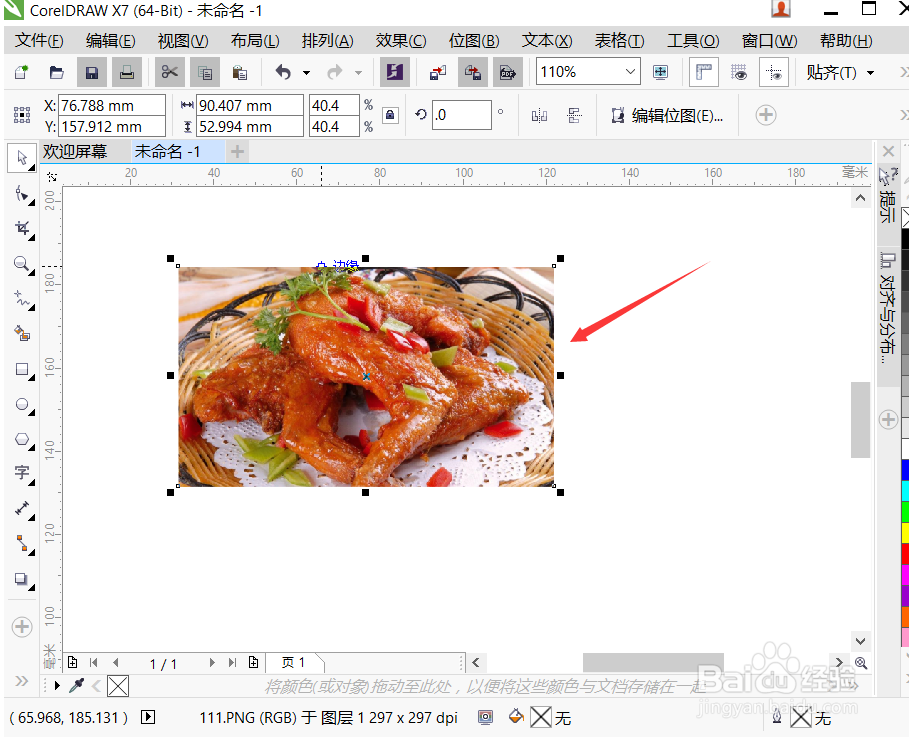Click the Import icon

click(x=438, y=72)
